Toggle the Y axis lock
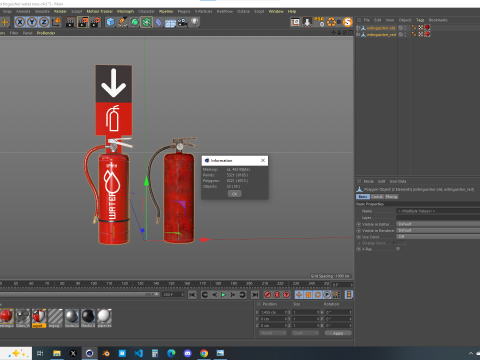The height and width of the screenshot is (360, 480). (32, 22)
